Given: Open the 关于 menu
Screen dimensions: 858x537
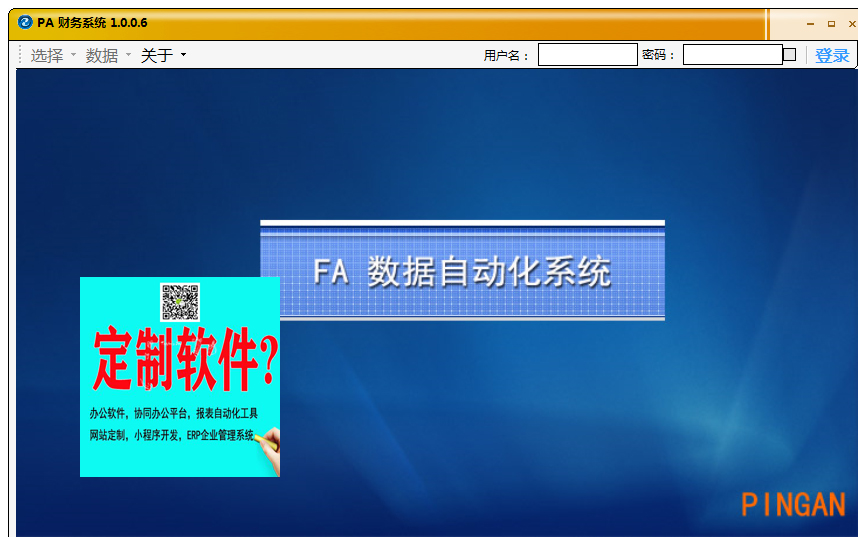Looking at the screenshot, I should (x=157, y=56).
